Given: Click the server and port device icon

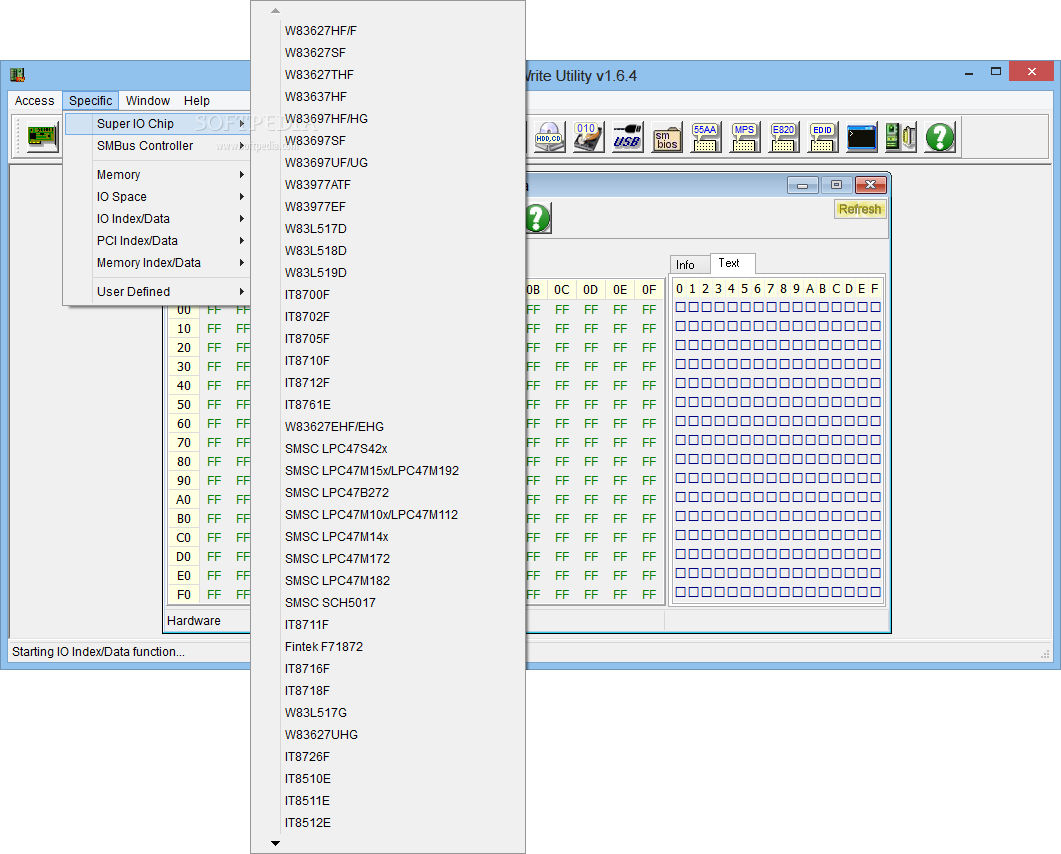Looking at the screenshot, I should coord(901,137).
